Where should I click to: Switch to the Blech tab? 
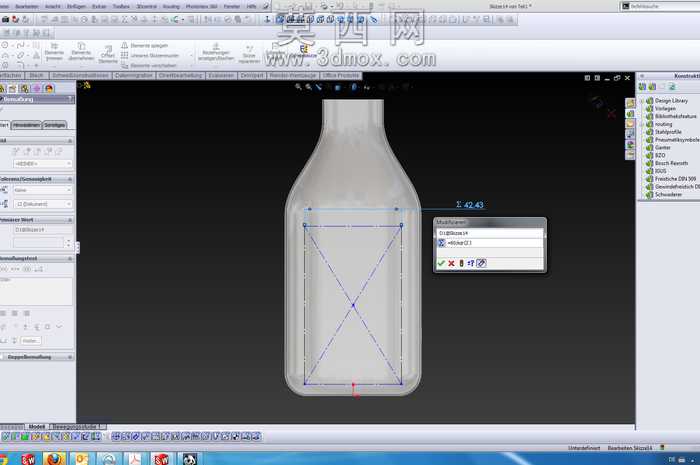pos(37,75)
